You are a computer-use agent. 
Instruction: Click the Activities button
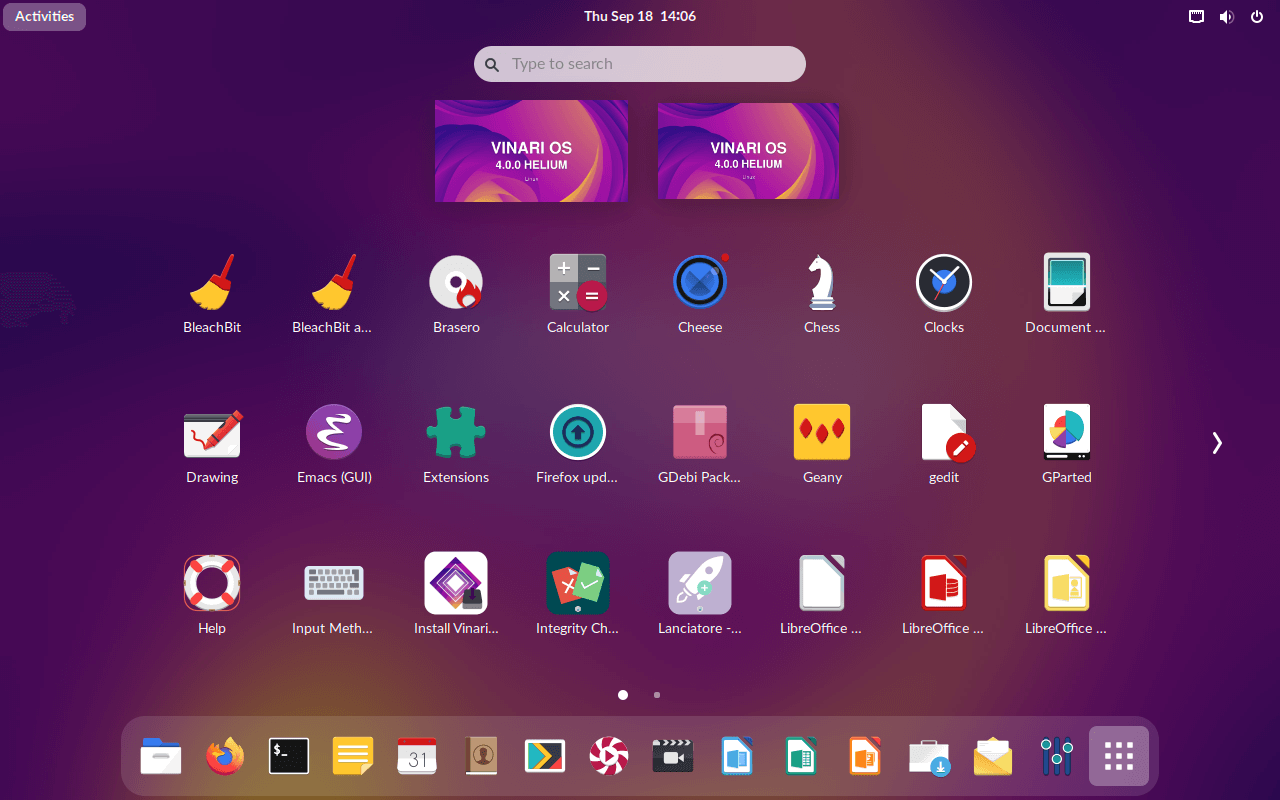pos(45,16)
